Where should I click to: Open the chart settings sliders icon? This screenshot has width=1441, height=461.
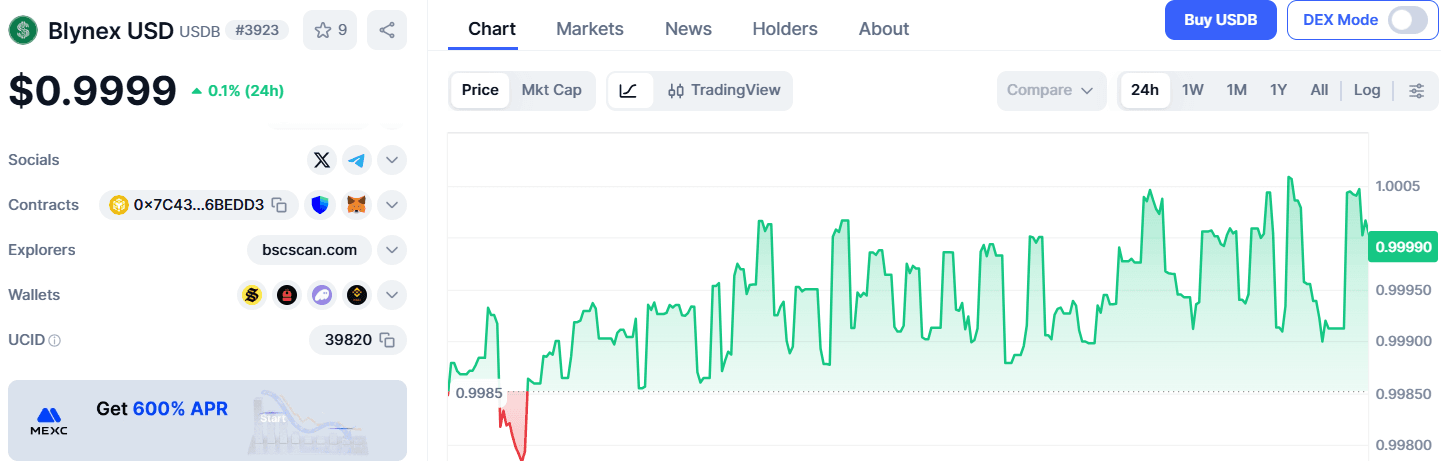coord(1417,90)
